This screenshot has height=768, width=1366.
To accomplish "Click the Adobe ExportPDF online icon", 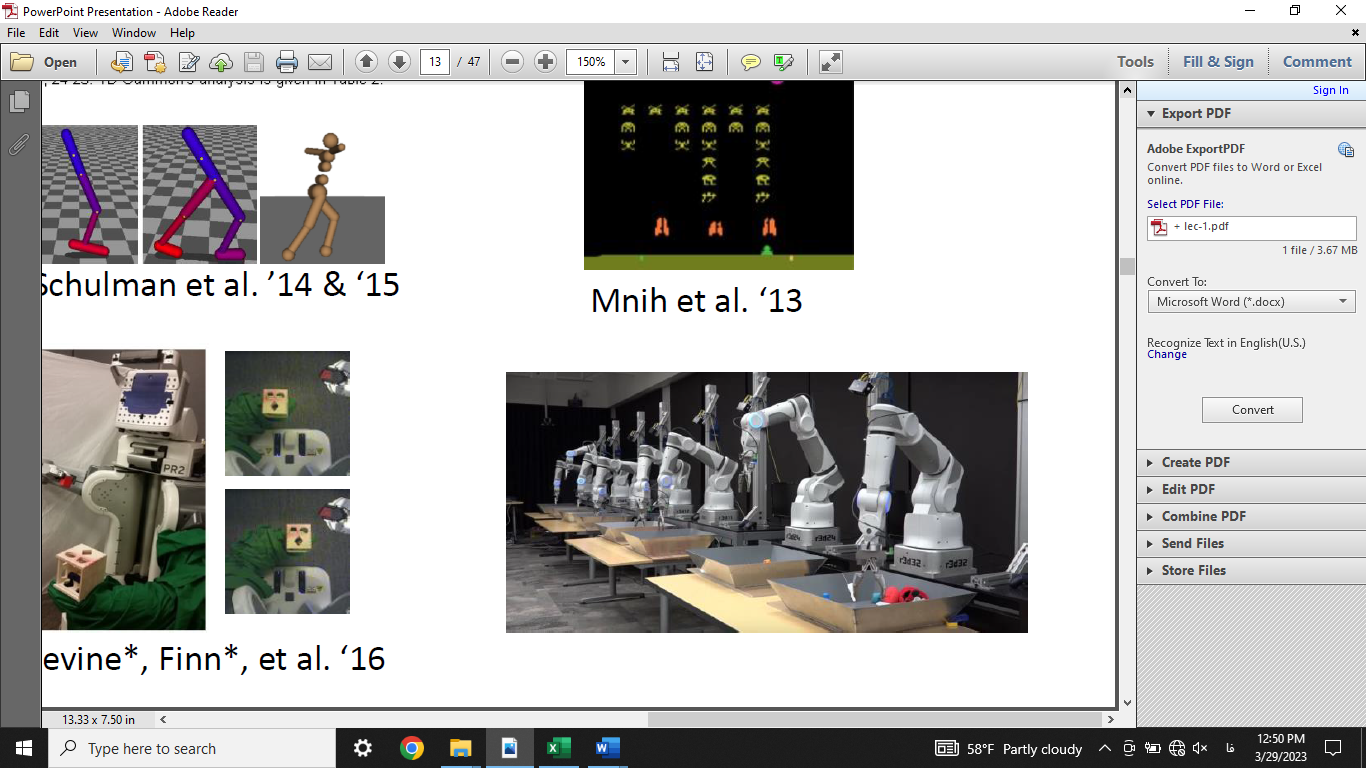I will tap(1346, 150).
